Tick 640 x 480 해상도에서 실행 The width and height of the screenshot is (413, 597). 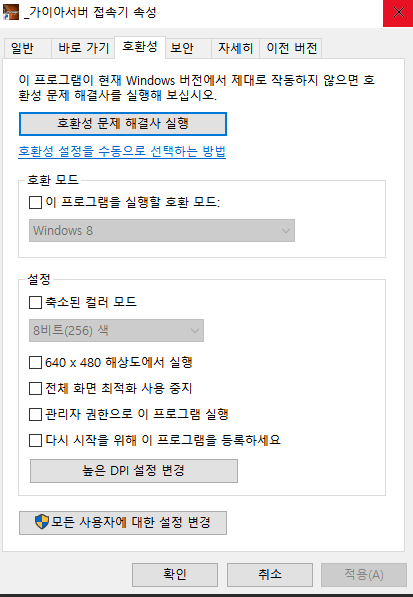[x=35, y=362]
